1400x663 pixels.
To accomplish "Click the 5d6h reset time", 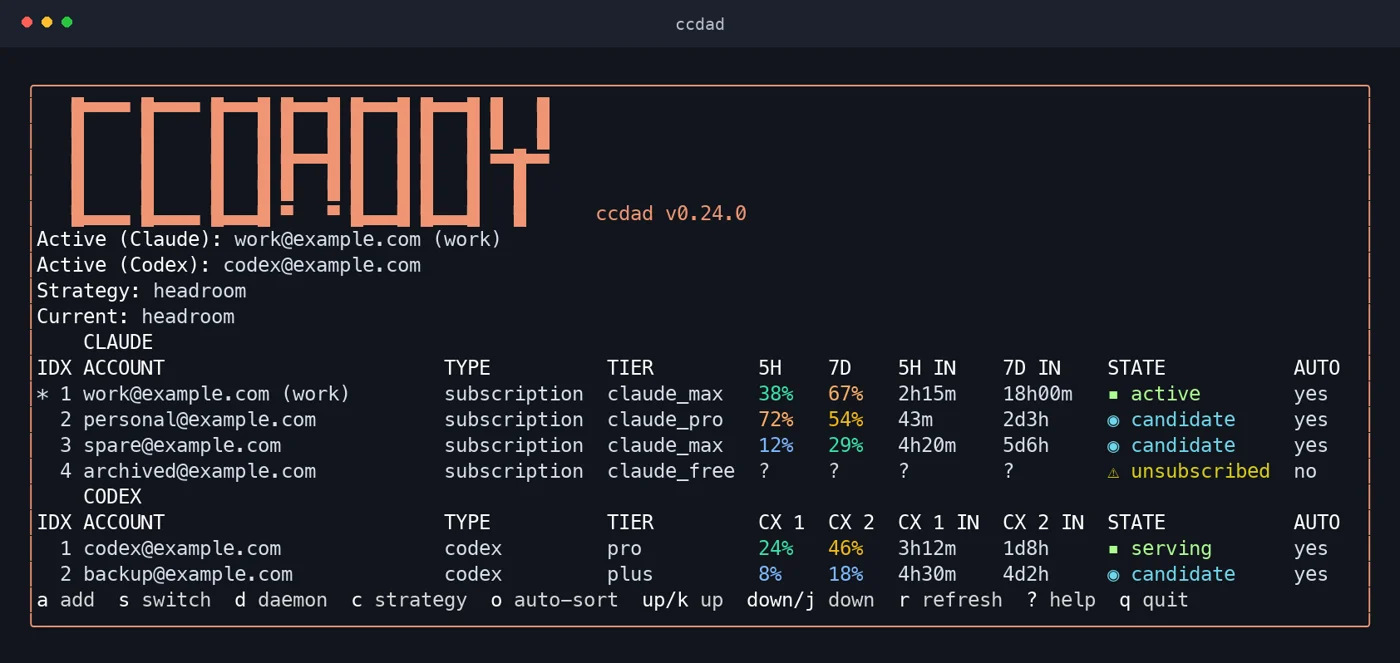I will pyautogui.click(x=1026, y=446).
